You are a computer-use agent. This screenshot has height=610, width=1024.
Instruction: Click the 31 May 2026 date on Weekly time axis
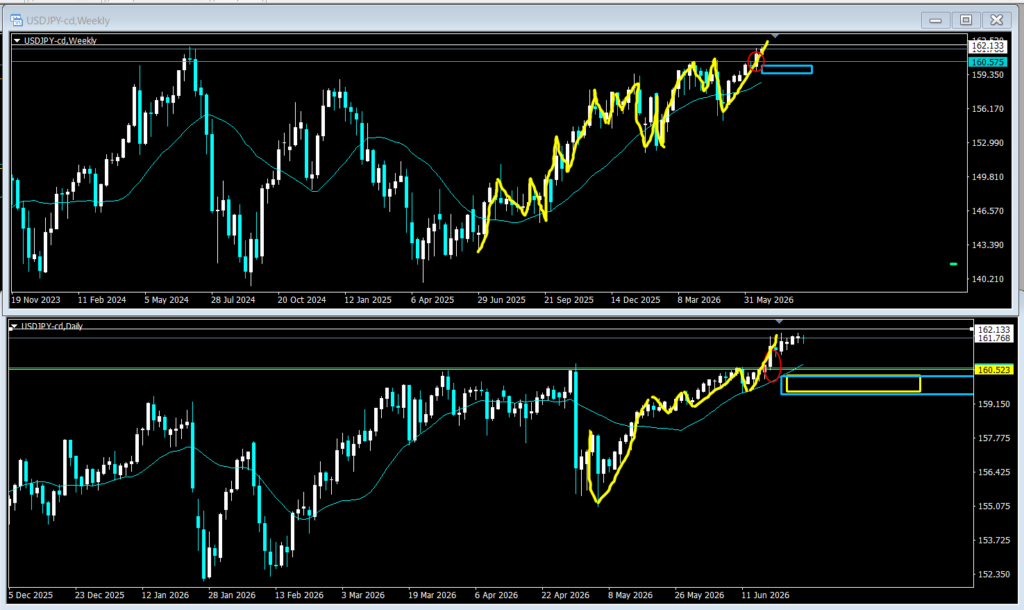769,300
